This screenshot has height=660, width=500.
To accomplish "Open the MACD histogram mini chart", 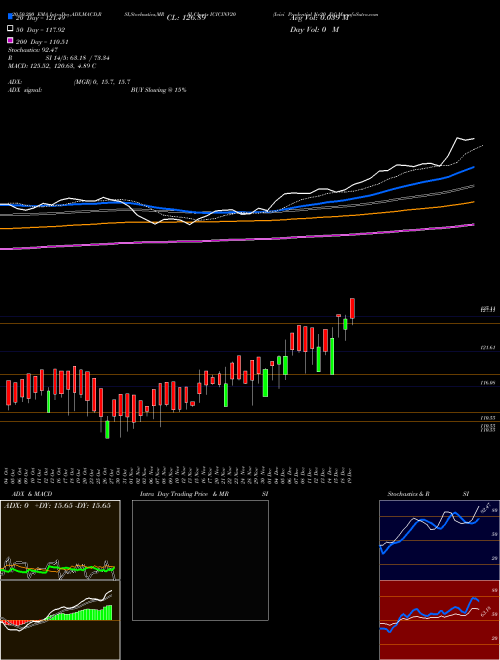I will point(60,620).
